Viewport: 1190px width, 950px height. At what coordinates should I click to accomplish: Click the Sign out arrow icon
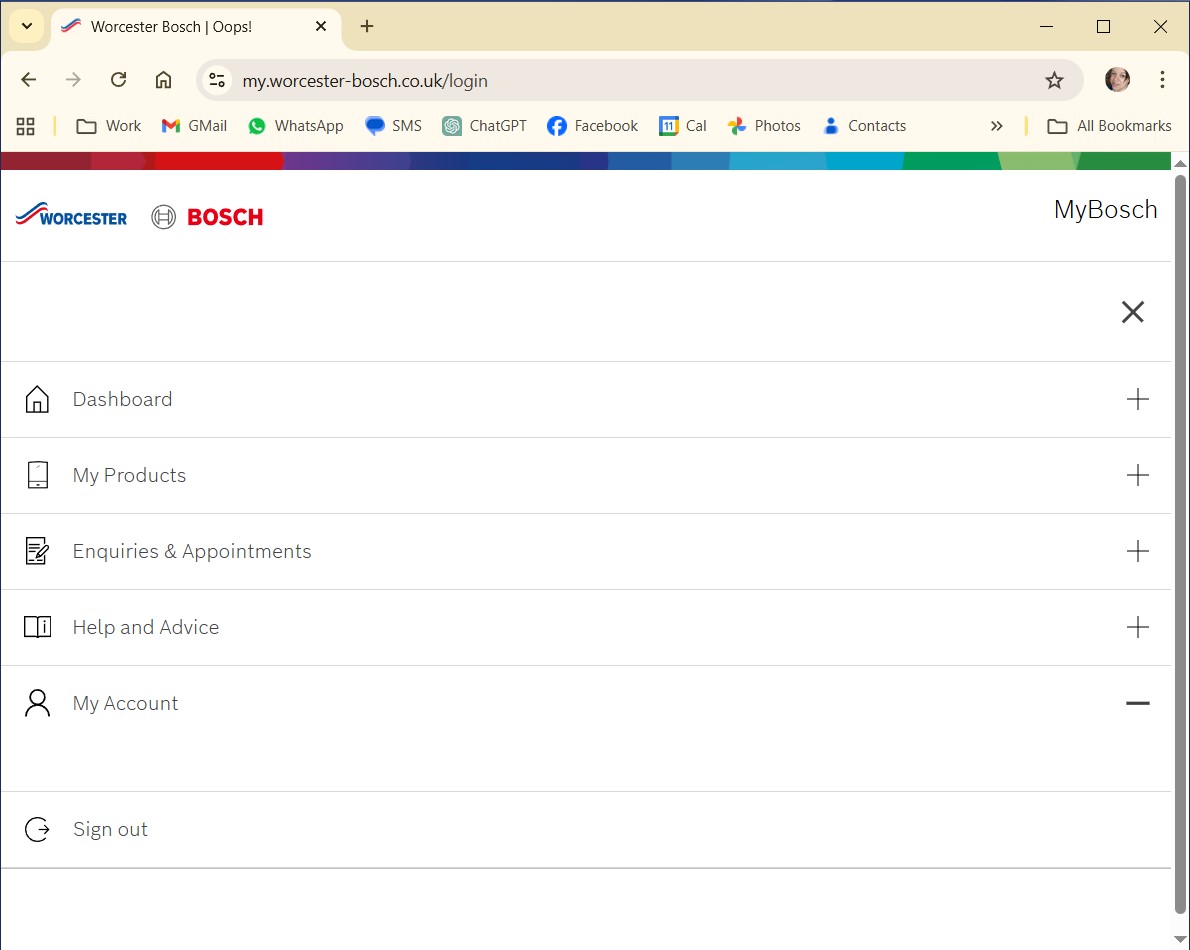[37, 829]
